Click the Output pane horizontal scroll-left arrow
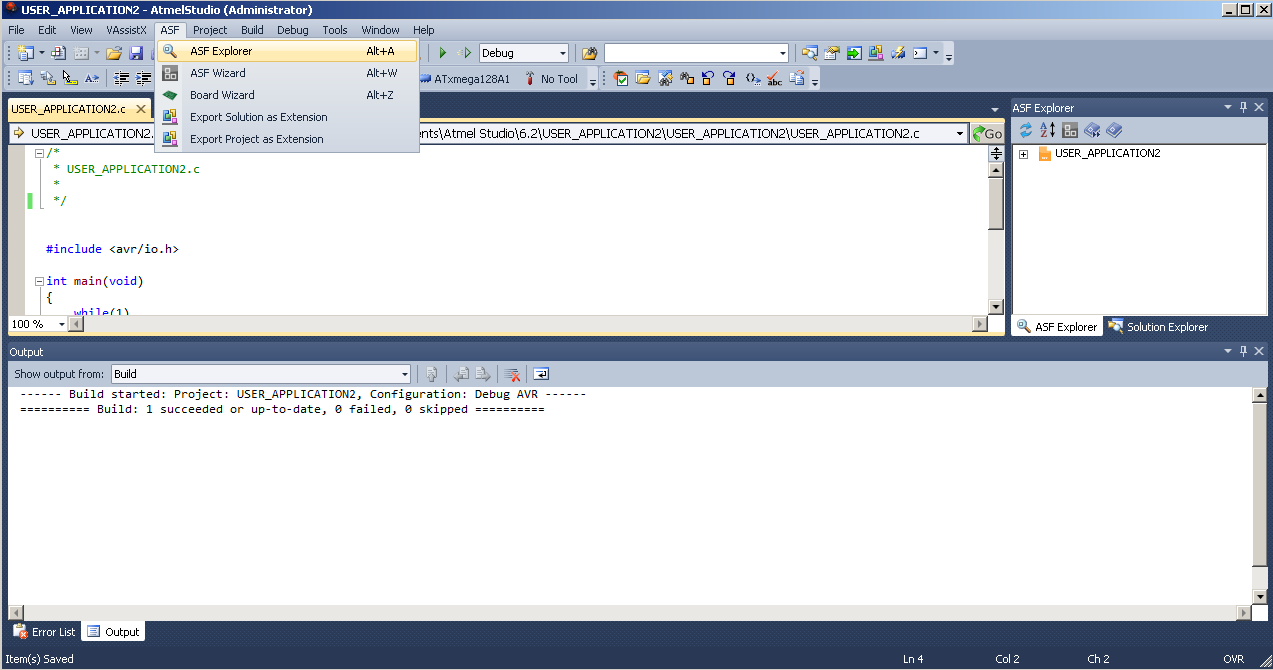The height and width of the screenshot is (670, 1273). click(x=15, y=612)
